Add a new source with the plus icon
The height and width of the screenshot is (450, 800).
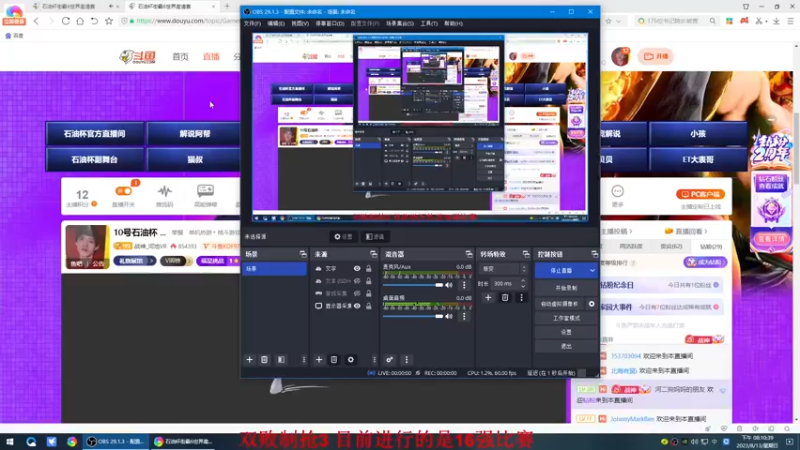point(319,360)
